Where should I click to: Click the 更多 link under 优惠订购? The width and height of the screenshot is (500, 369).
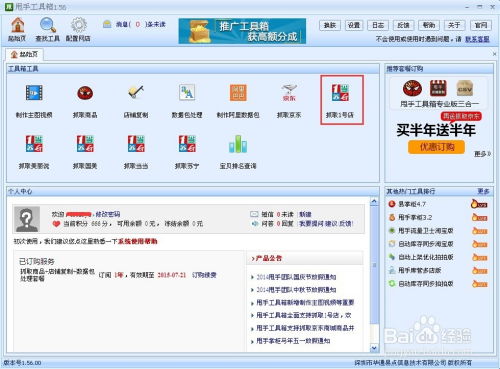pyautogui.click(x=482, y=154)
